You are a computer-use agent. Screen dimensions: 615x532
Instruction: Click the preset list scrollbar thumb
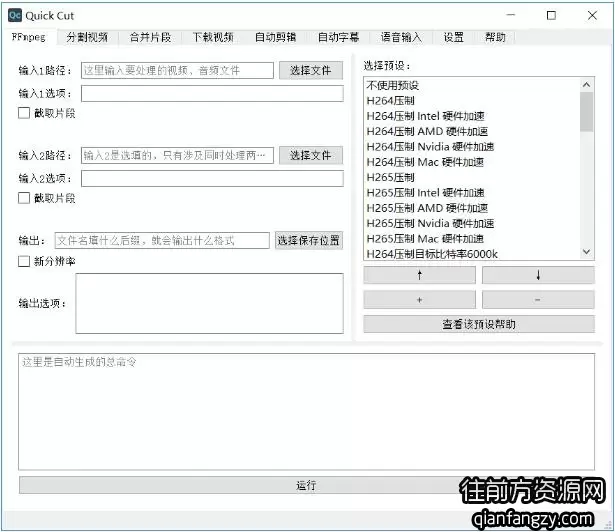(586, 112)
